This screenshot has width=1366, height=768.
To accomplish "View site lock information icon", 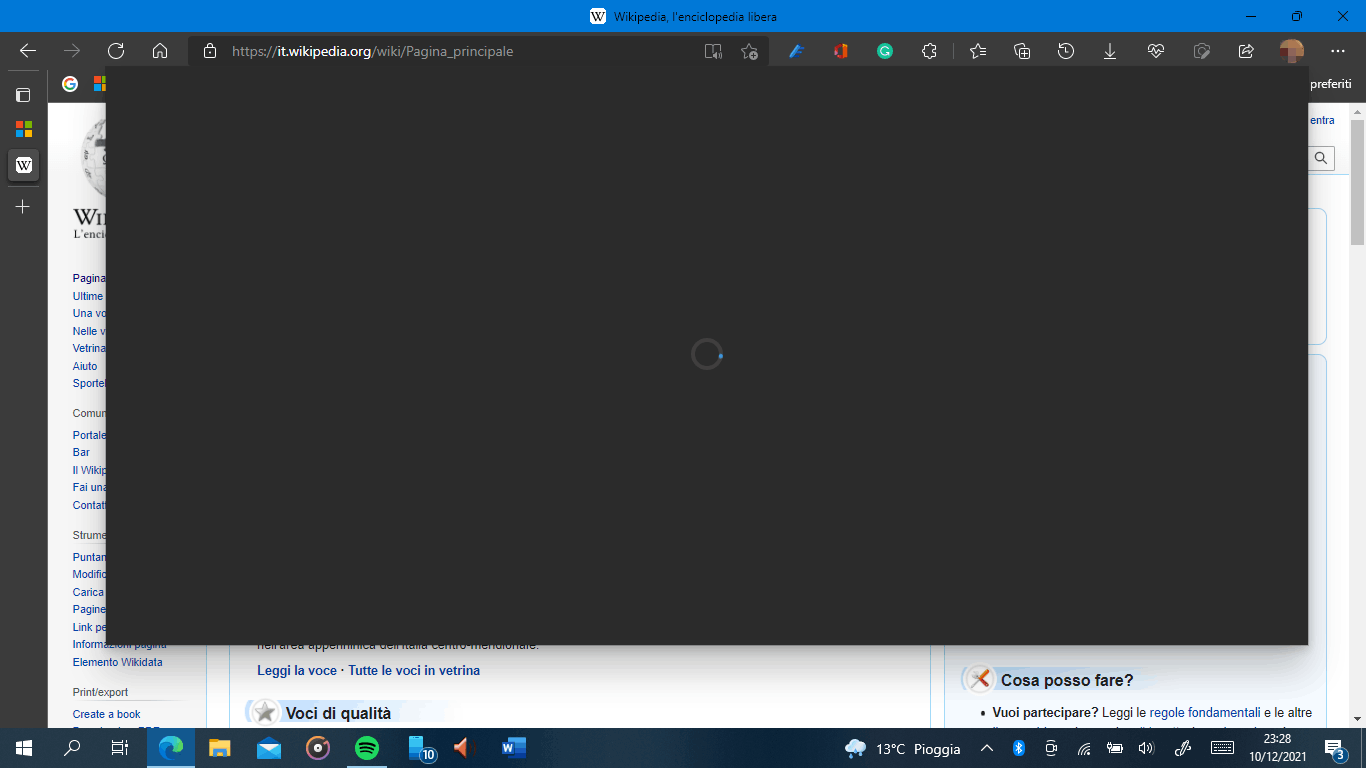I will [209, 51].
